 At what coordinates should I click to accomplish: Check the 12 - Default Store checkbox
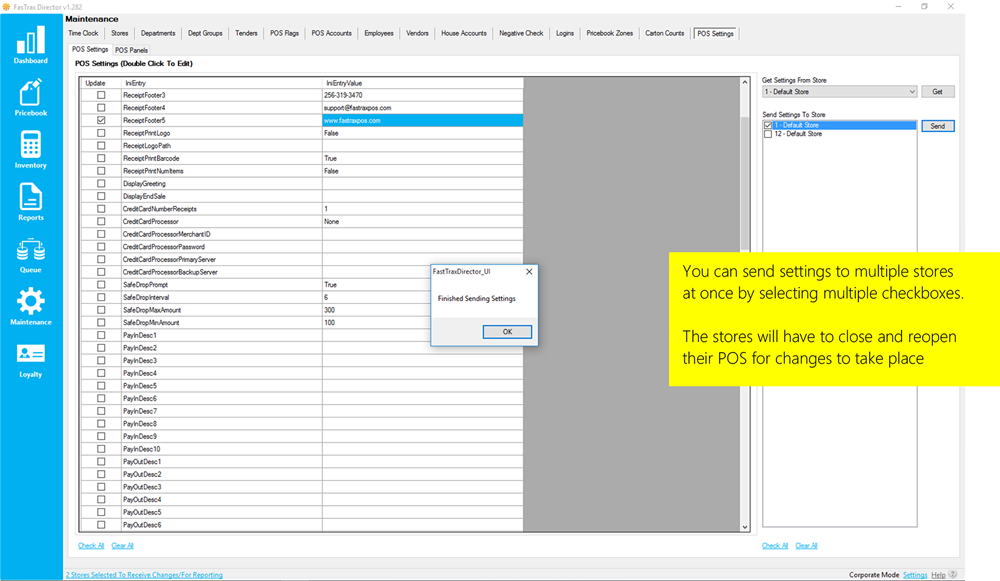768,135
